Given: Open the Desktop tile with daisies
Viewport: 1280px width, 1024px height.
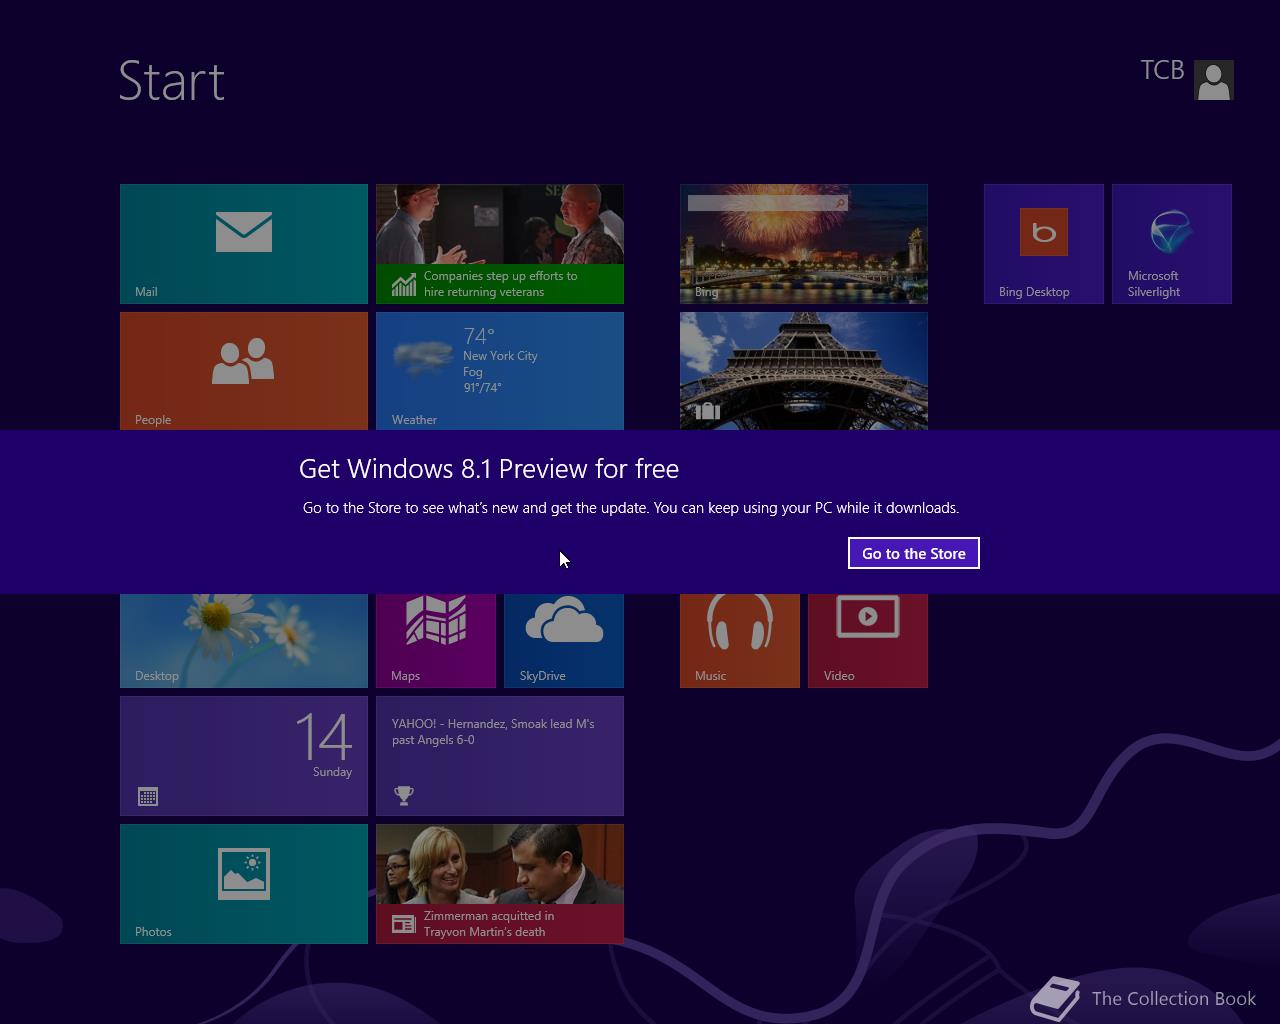Looking at the screenshot, I should 244,641.
